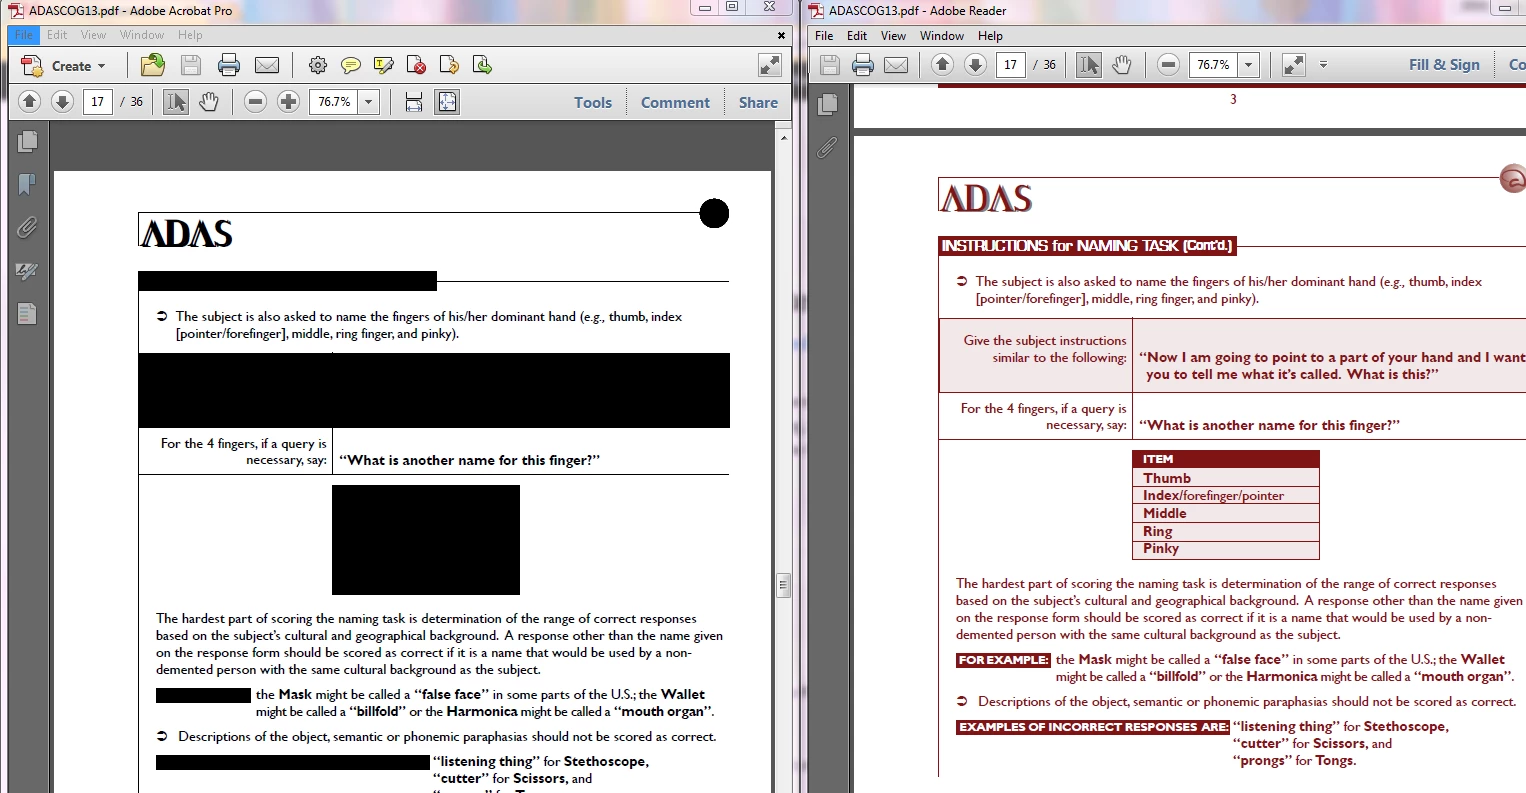Choose the Hand tool in Acrobat Pro
Viewport: 1526px width, 793px height.
pyautogui.click(x=209, y=102)
